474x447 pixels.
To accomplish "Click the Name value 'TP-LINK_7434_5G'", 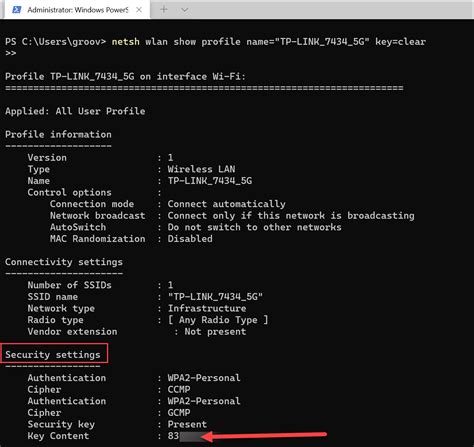I will (210, 181).
